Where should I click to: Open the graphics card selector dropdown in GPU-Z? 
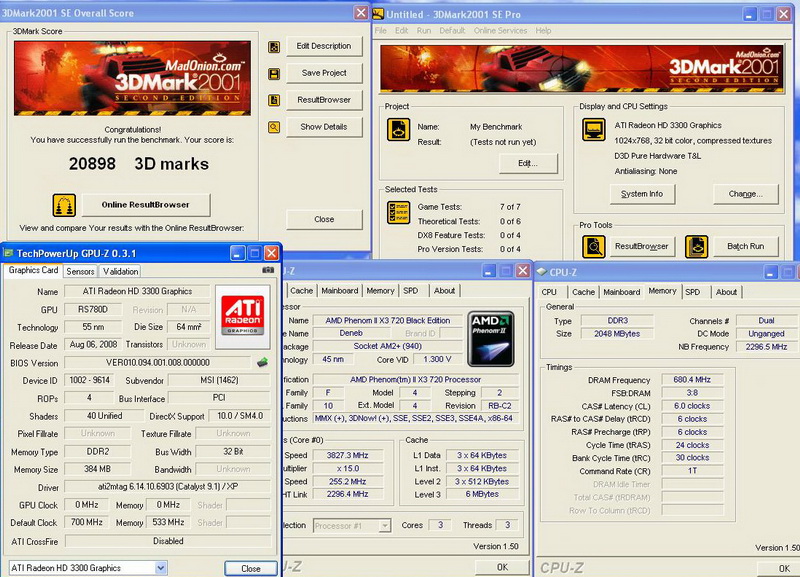point(160,568)
